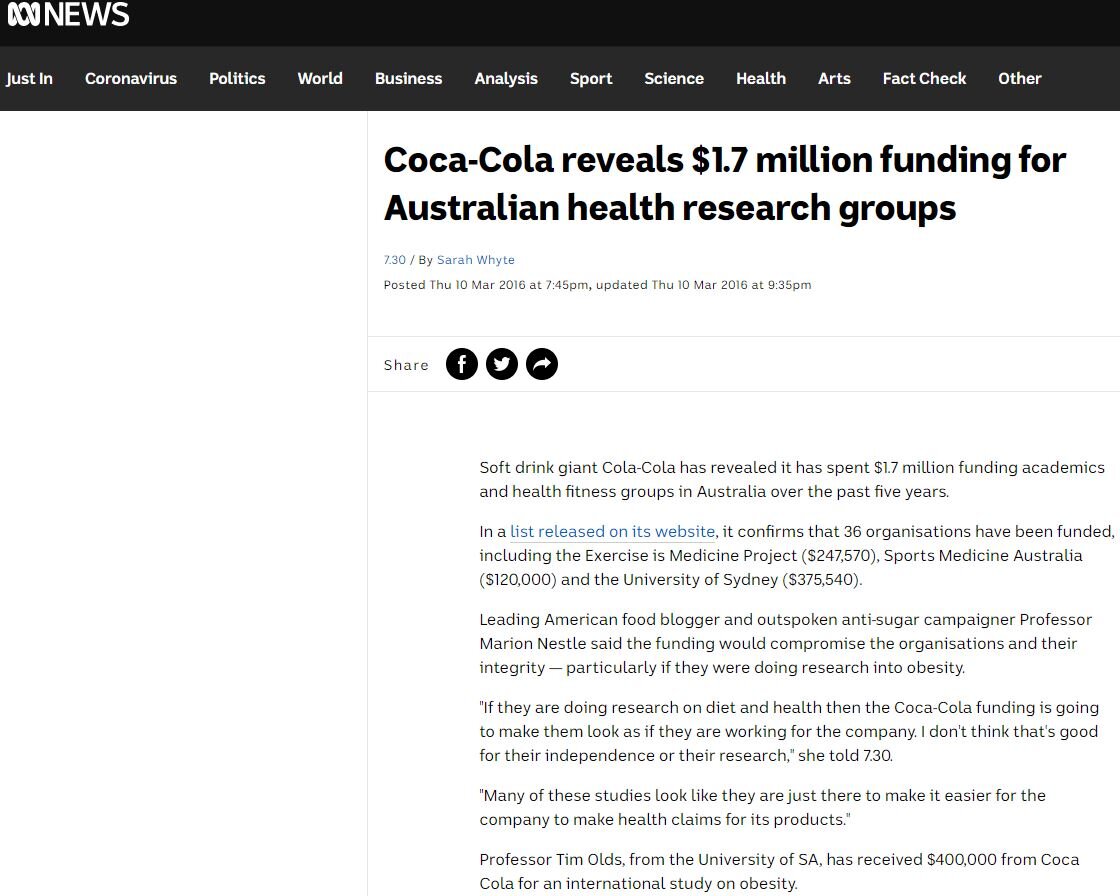Viewport: 1120px width, 896px height.
Task: Select the Analysis menu item
Action: (506, 79)
